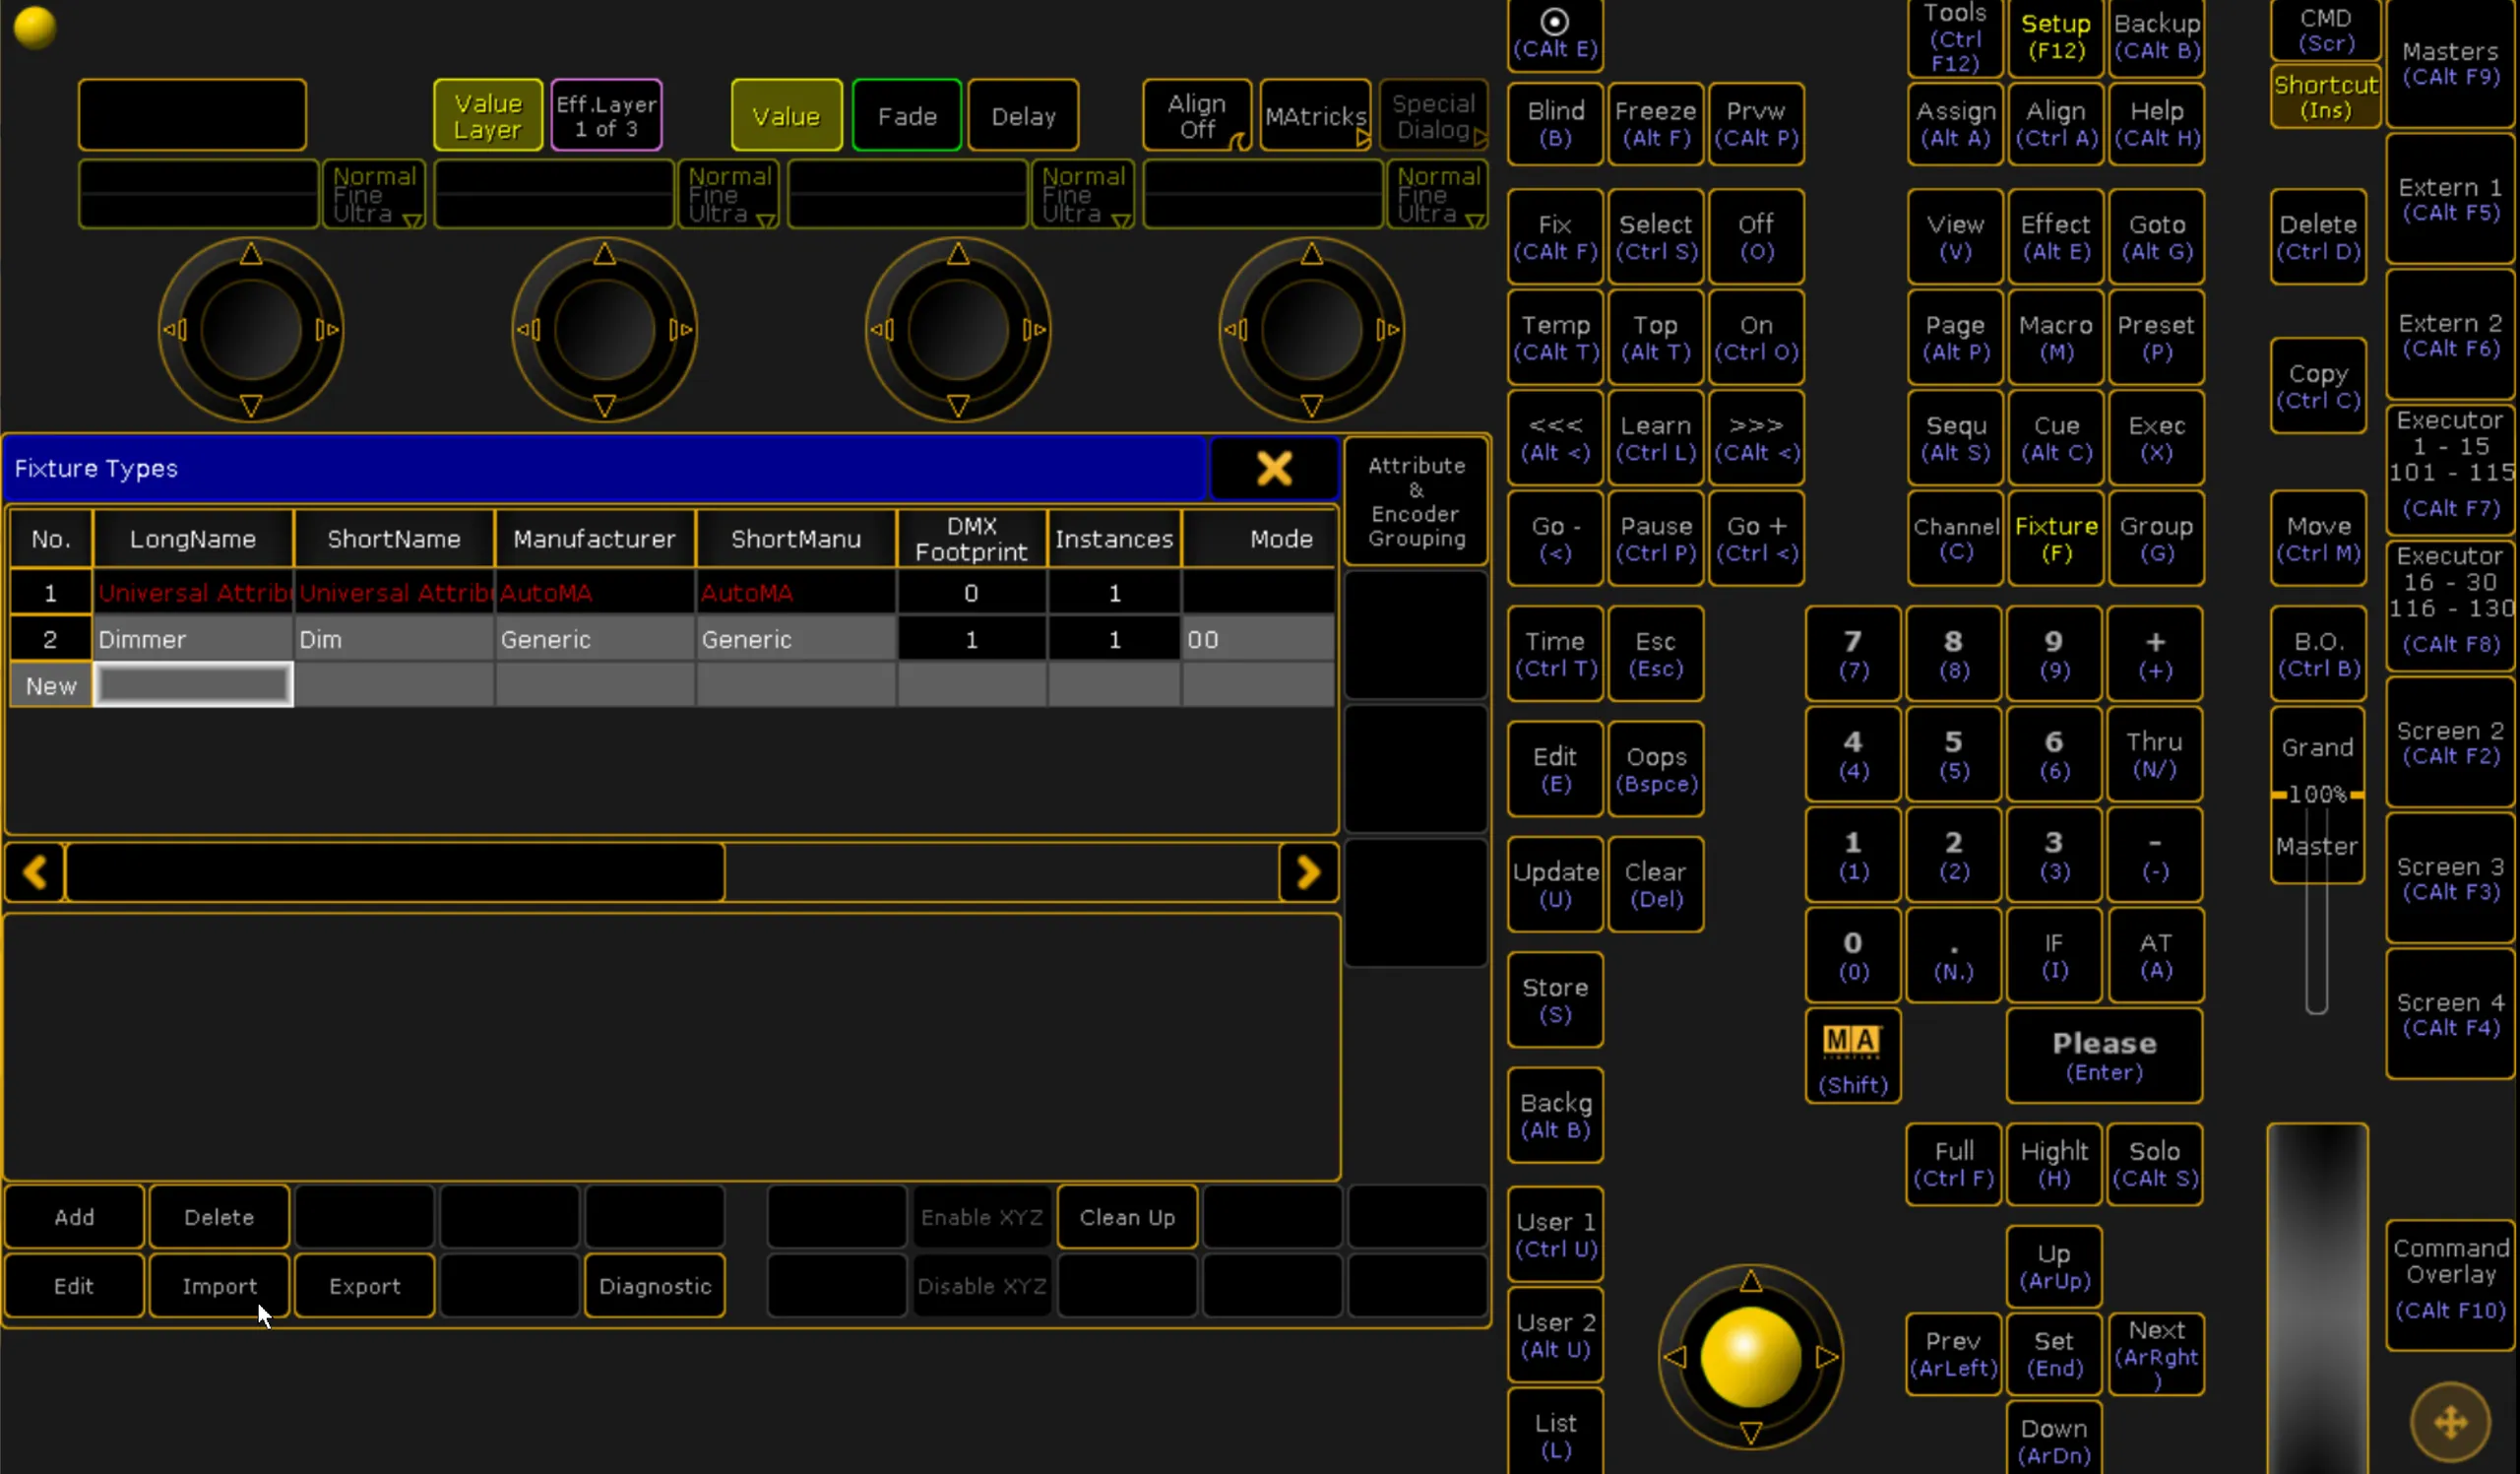Open Setup (F12) menu
2520x1474 pixels.
click(x=2055, y=37)
